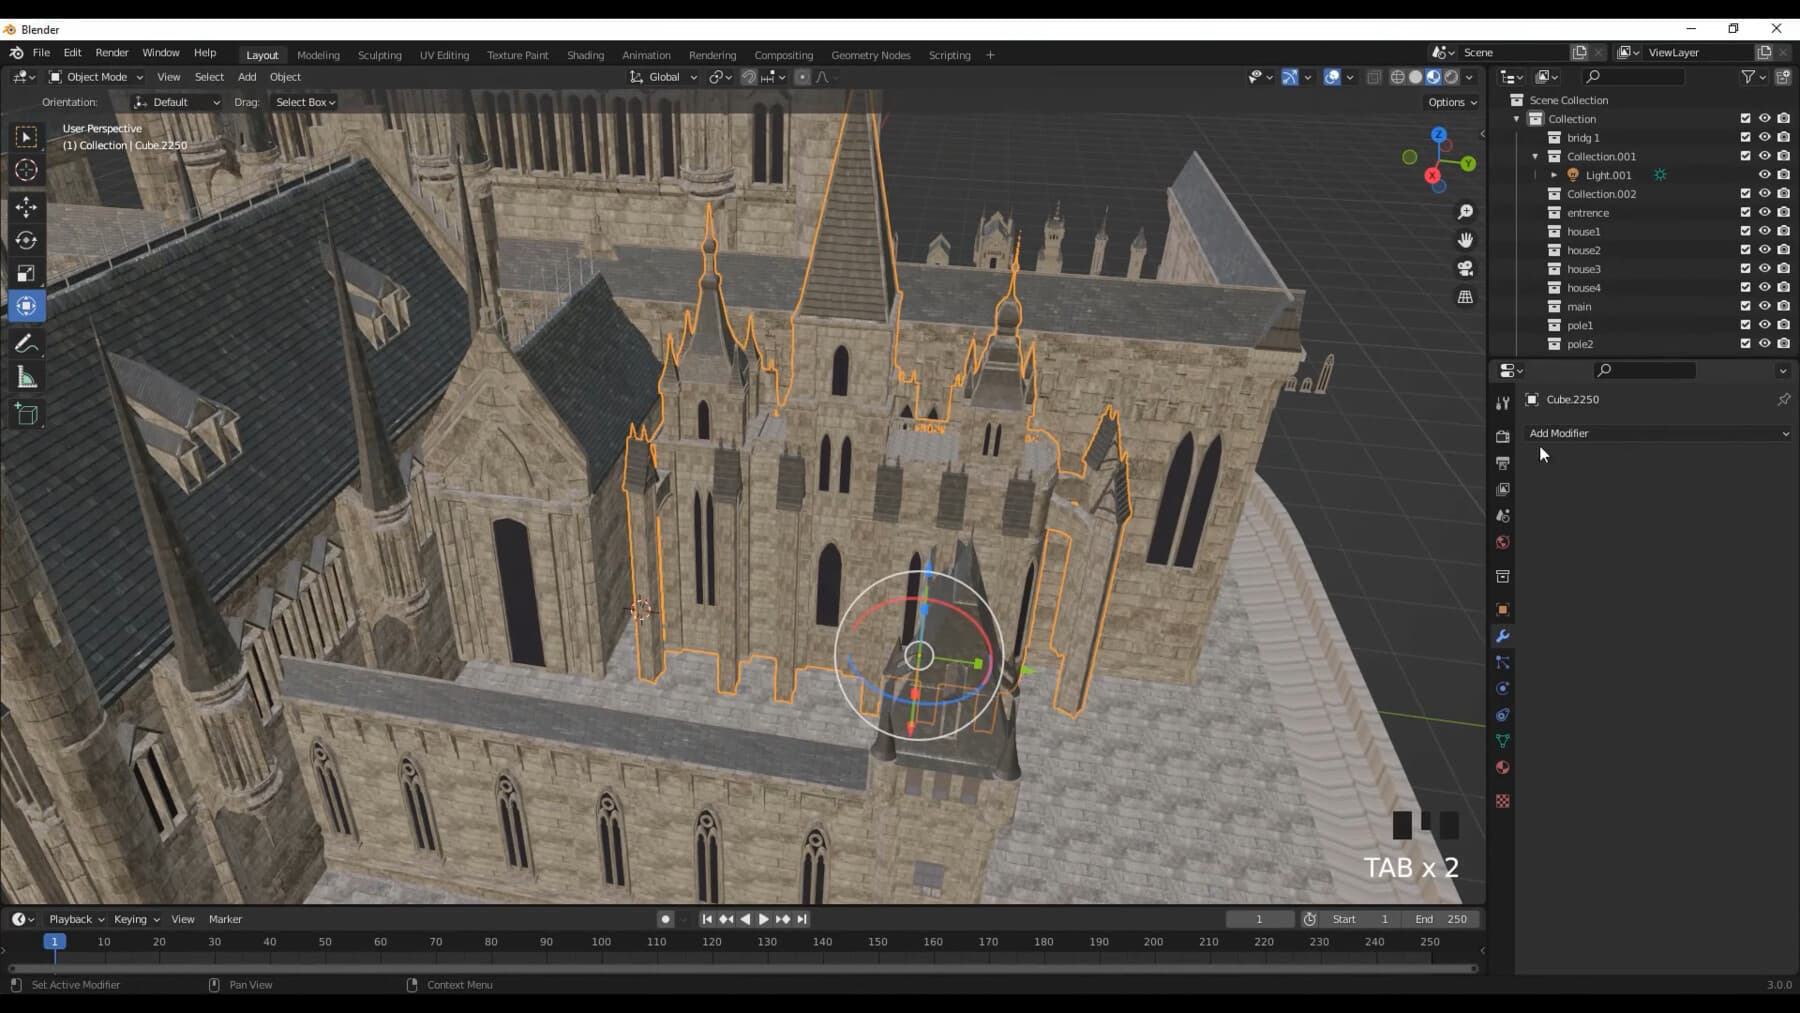Screen dimensions: 1800x1013
Task: Switch to the Sculpting workspace tab
Action: tap(379, 55)
